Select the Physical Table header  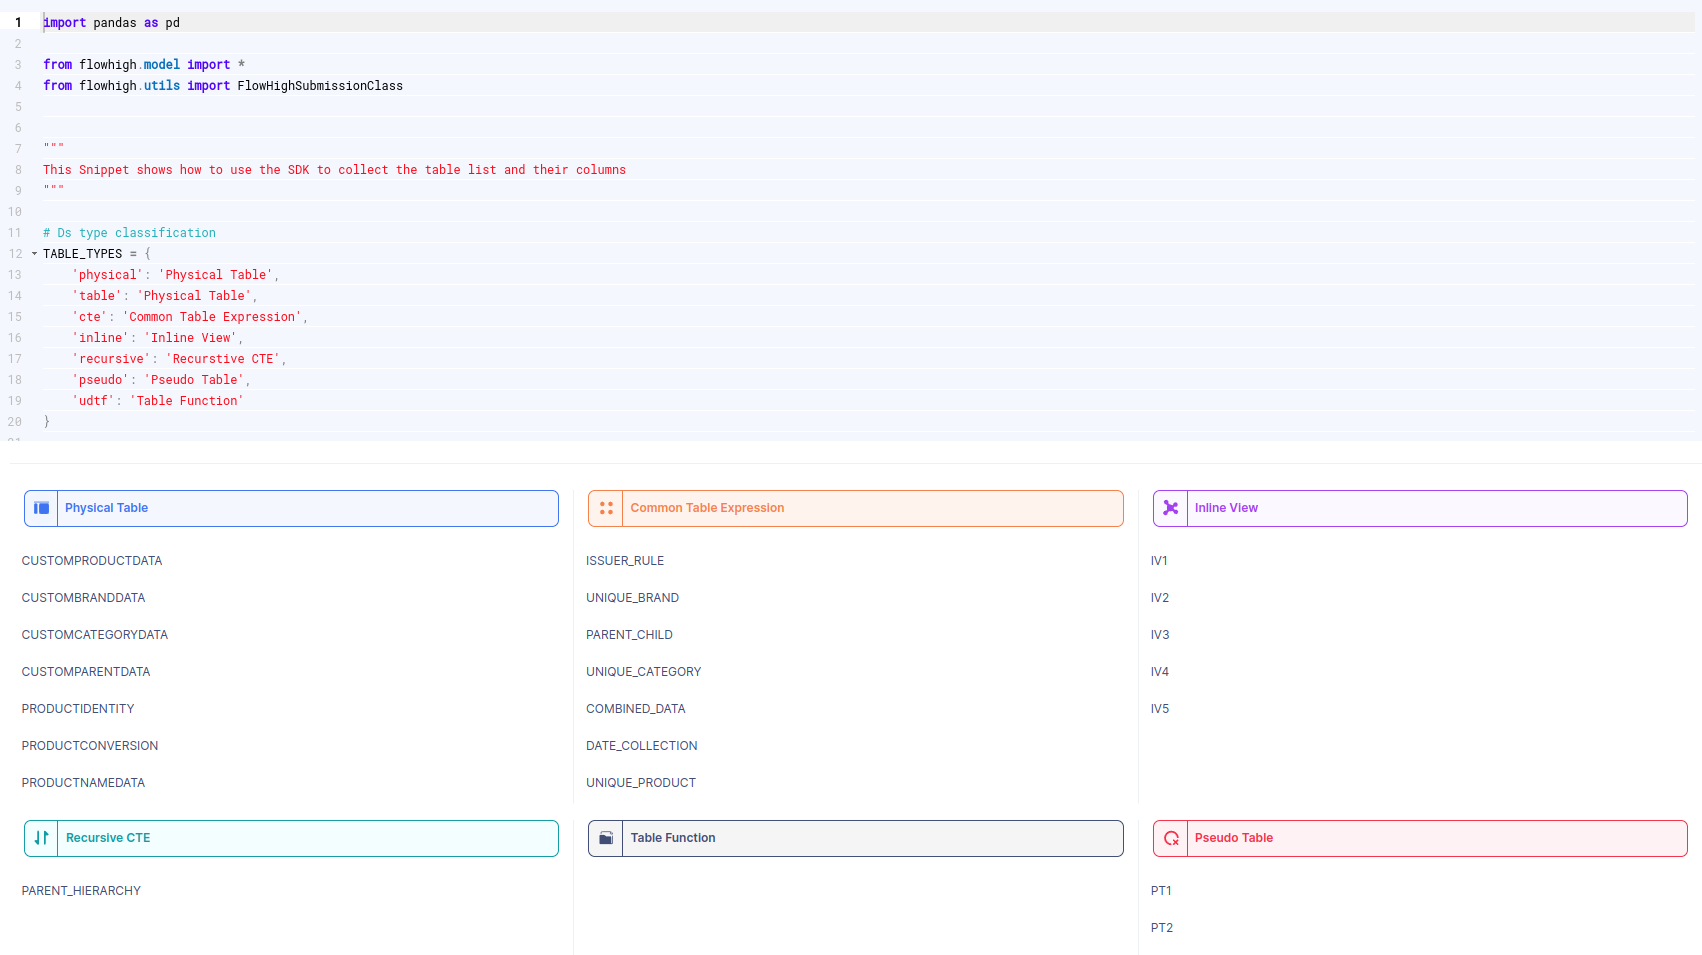291,508
